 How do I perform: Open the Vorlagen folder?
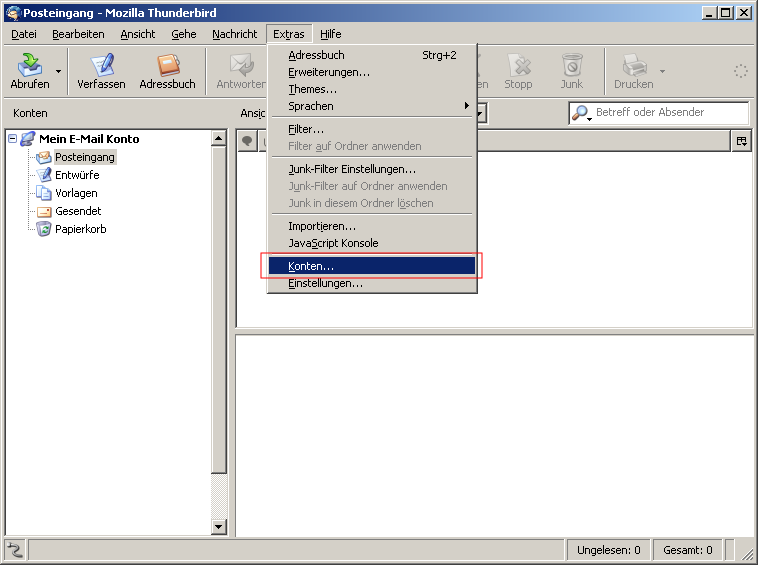pos(76,193)
